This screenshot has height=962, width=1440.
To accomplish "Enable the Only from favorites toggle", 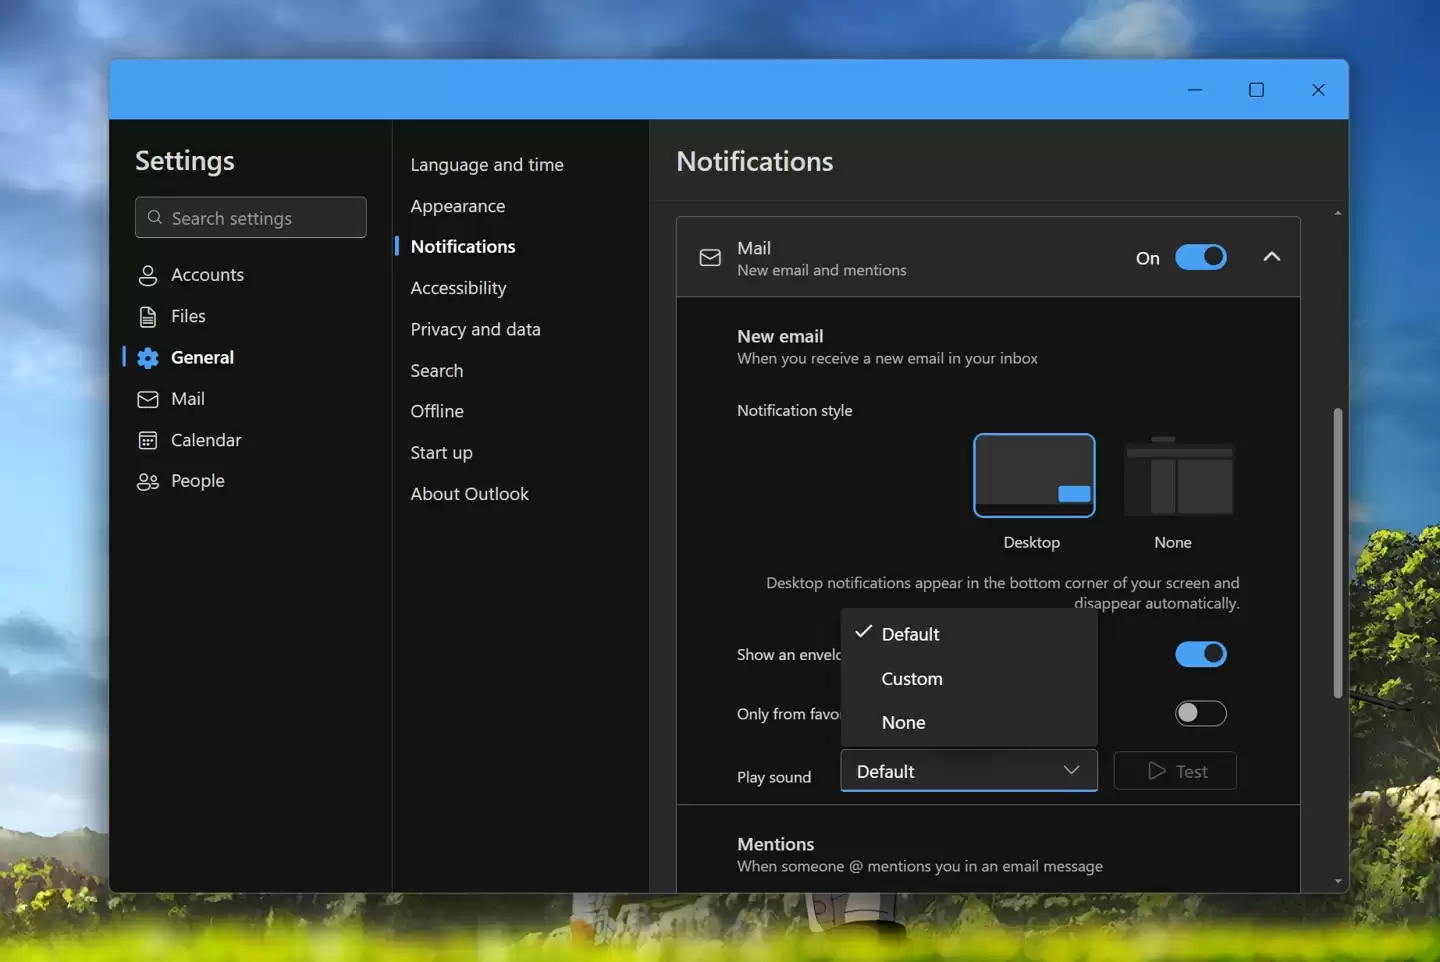I will click(1200, 713).
